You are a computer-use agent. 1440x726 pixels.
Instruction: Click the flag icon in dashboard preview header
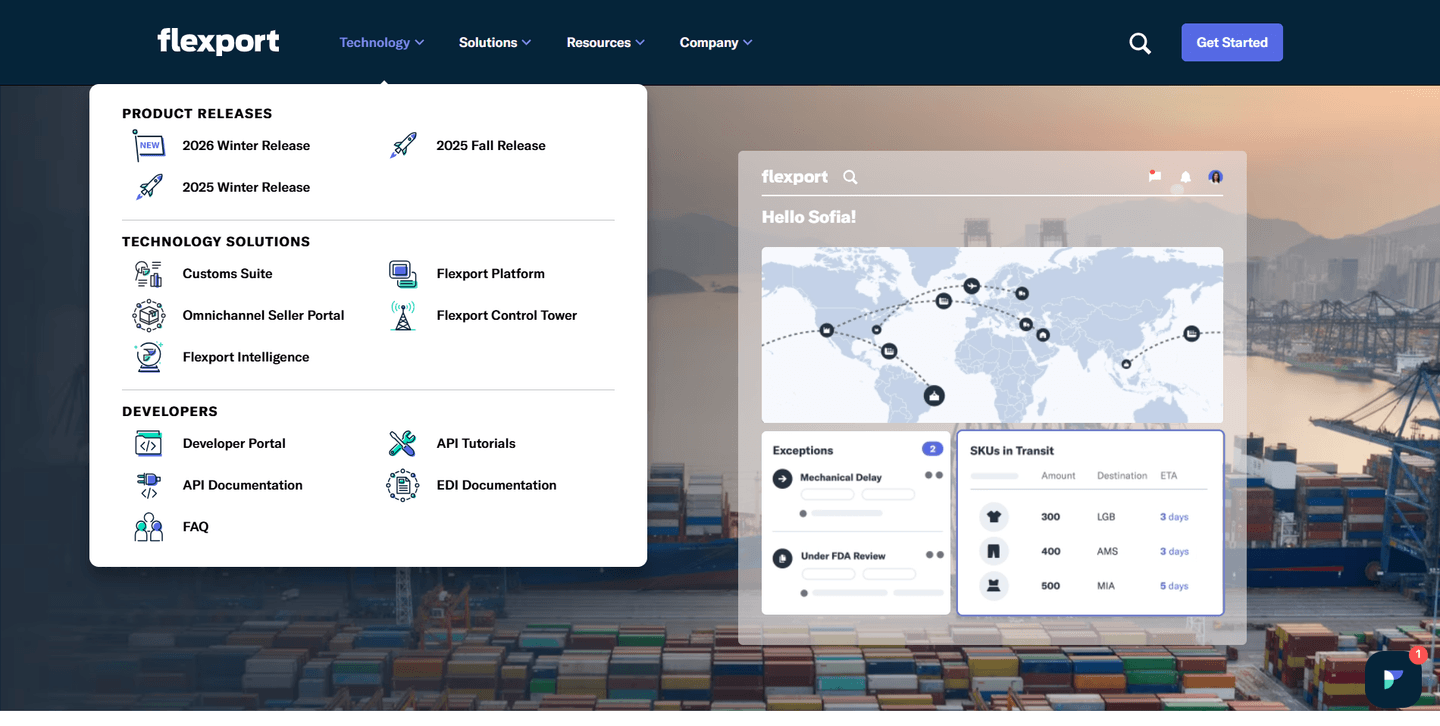(1155, 176)
